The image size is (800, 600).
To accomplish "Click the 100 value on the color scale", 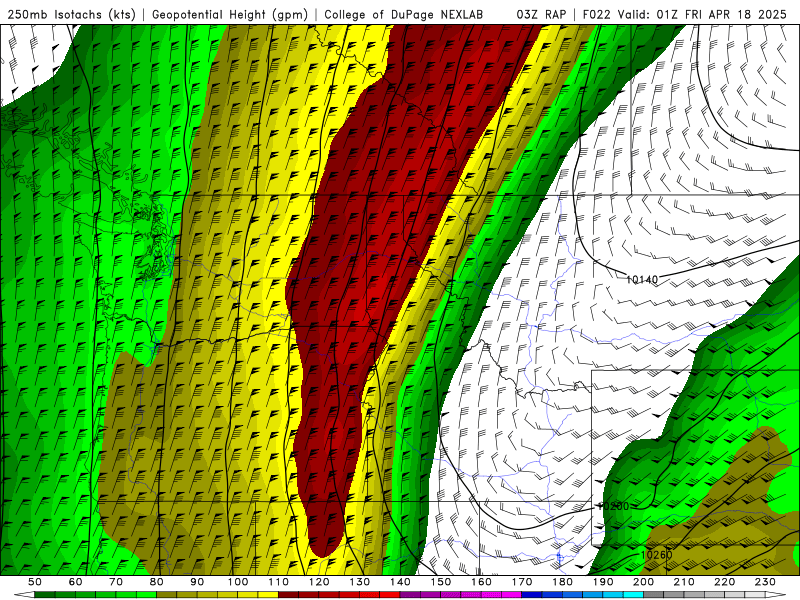I will coord(238,582).
